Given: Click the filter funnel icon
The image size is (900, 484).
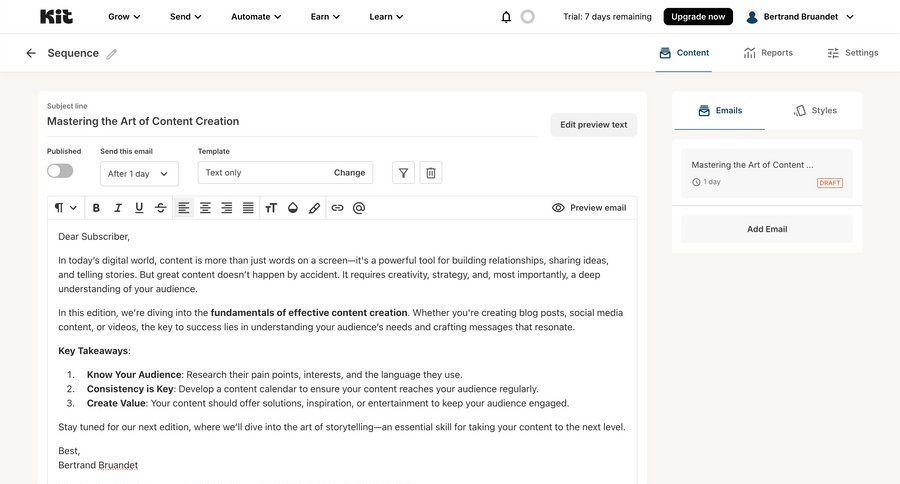Looking at the screenshot, I should coord(403,173).
